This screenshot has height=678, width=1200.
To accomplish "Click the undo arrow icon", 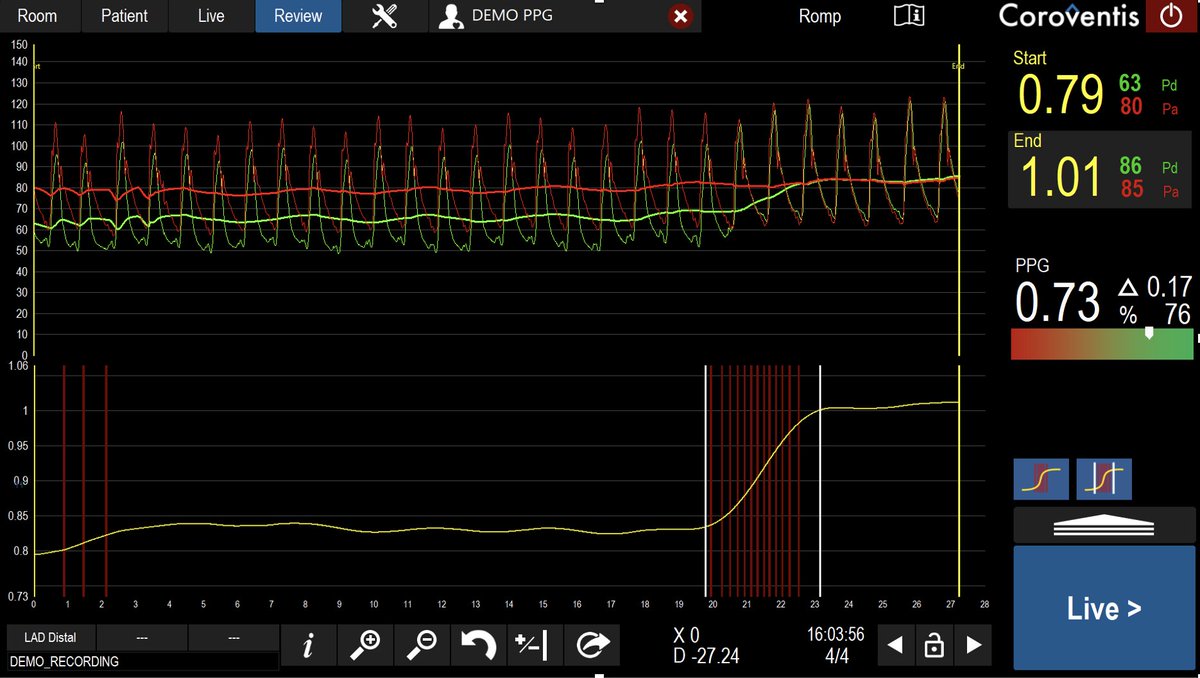I will pyautogui.click(x=479, y=646).
